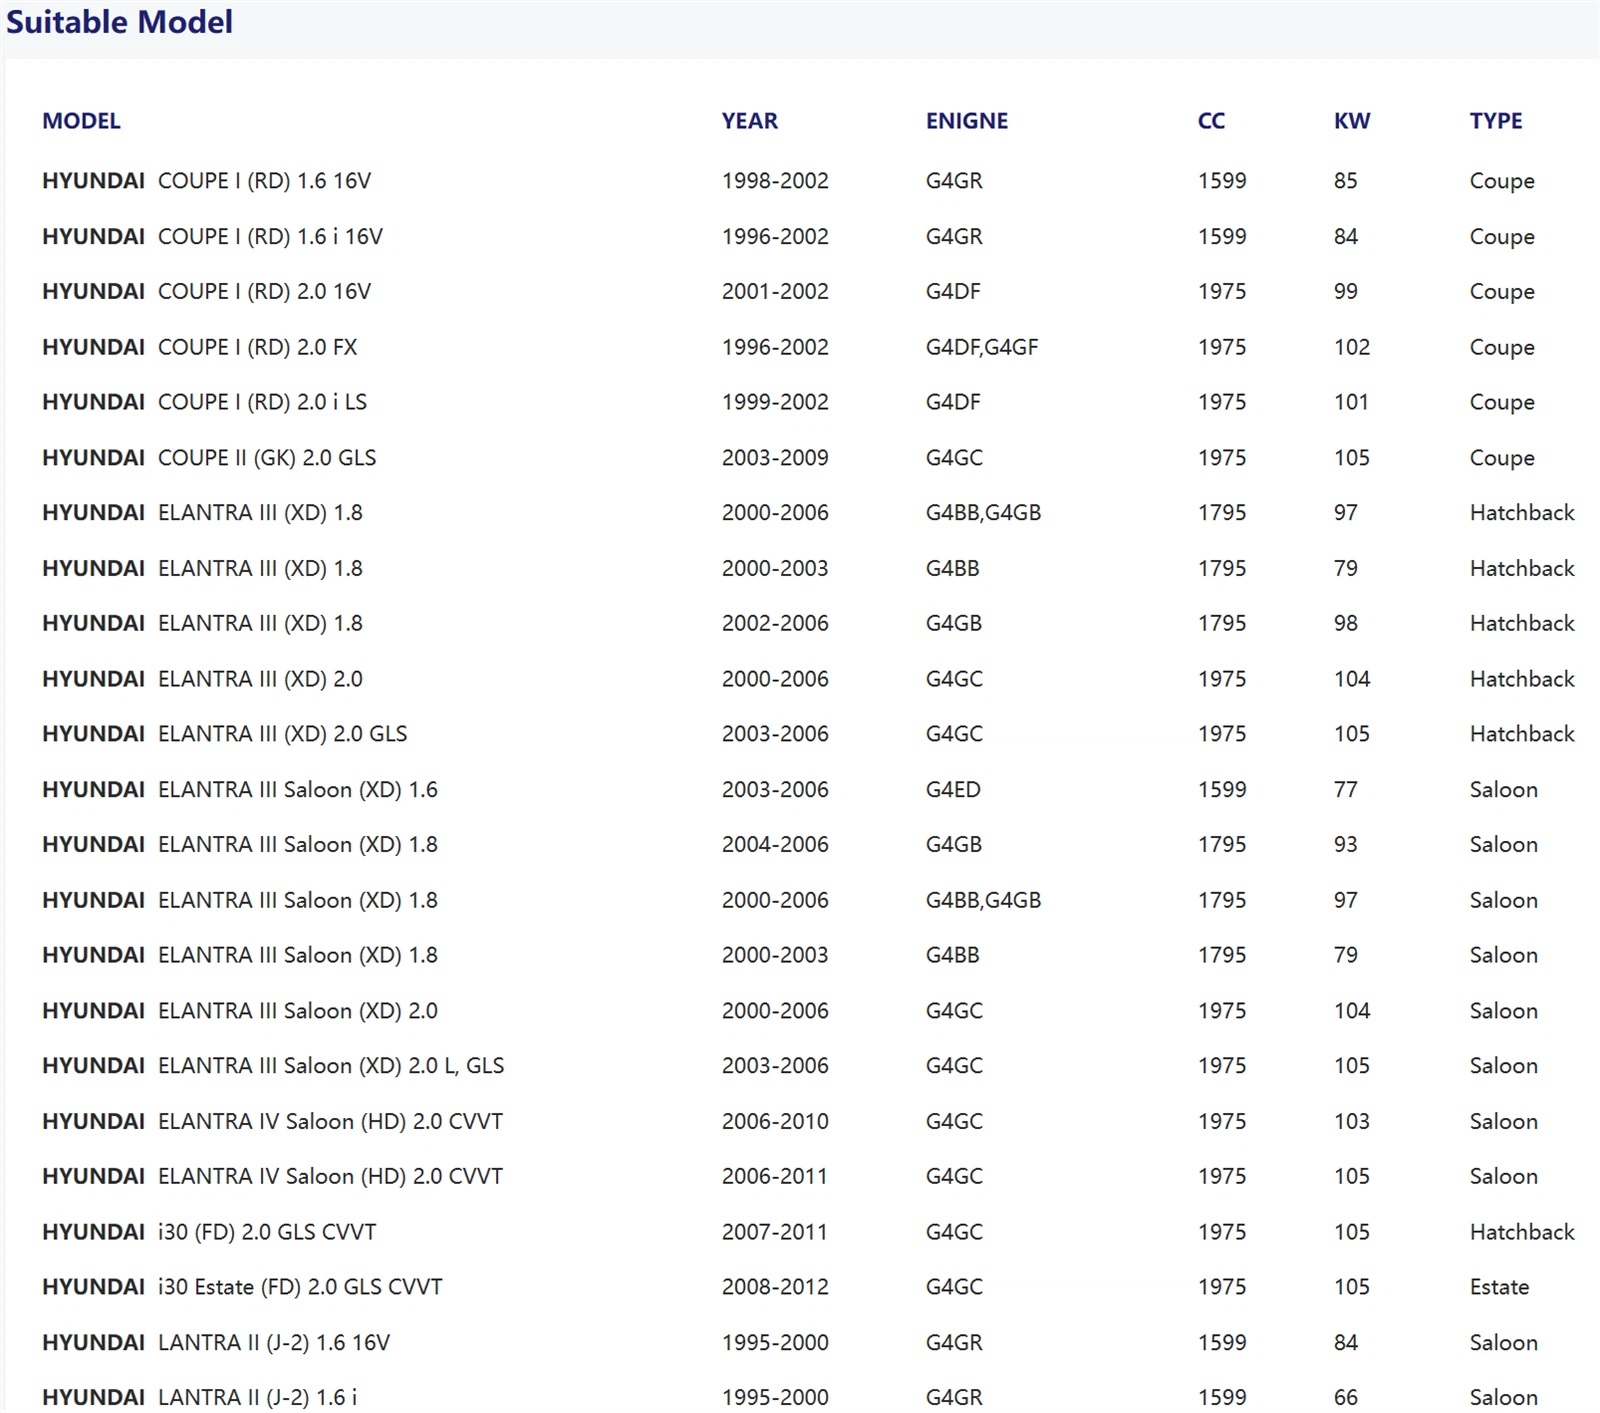Click year '2006-2010' cell
Viewport: 1600px width, 1413px height.
tap(775, 1122)
